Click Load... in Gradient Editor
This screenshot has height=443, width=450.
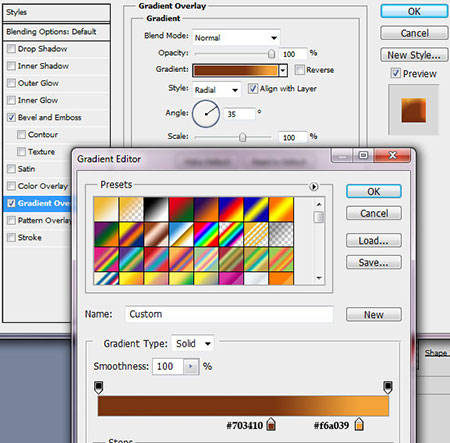click(x=374, y=241)
